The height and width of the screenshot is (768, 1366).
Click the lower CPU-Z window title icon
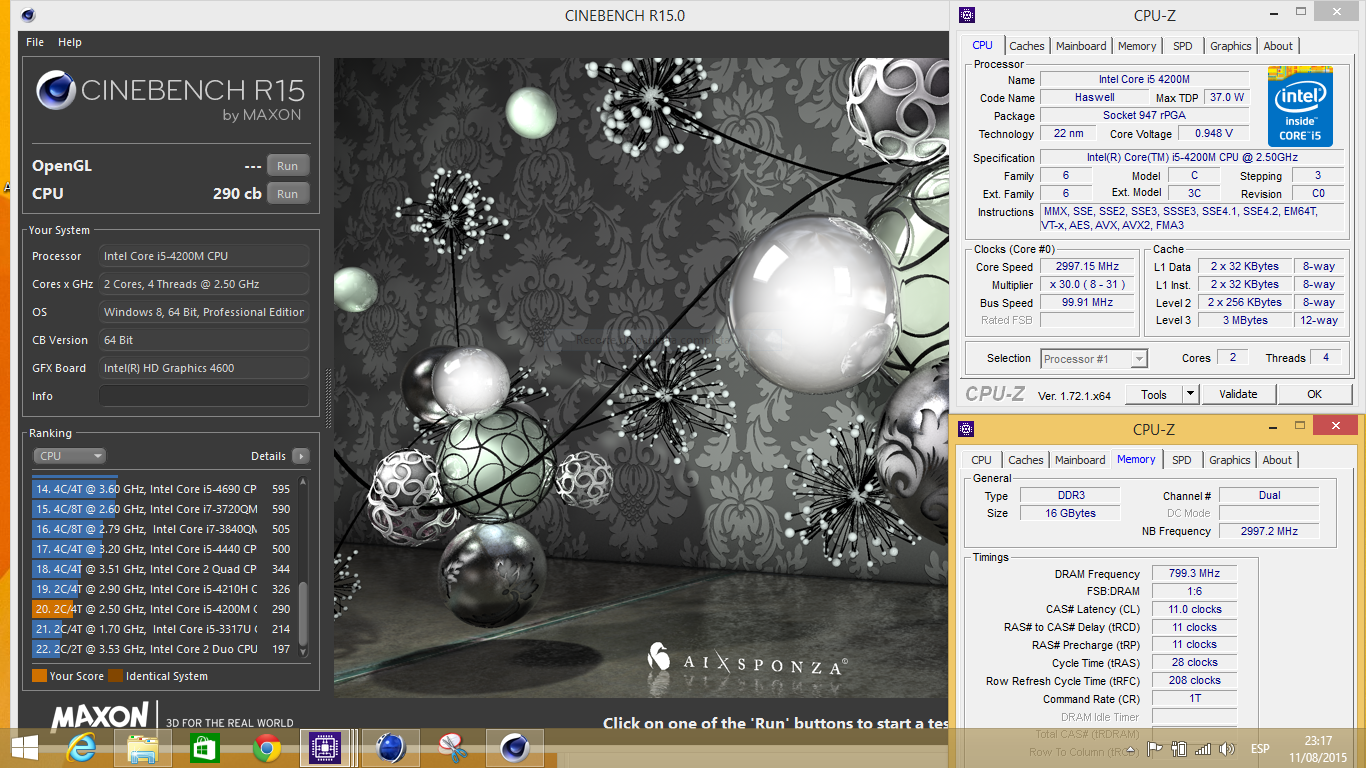pos(966,429)
